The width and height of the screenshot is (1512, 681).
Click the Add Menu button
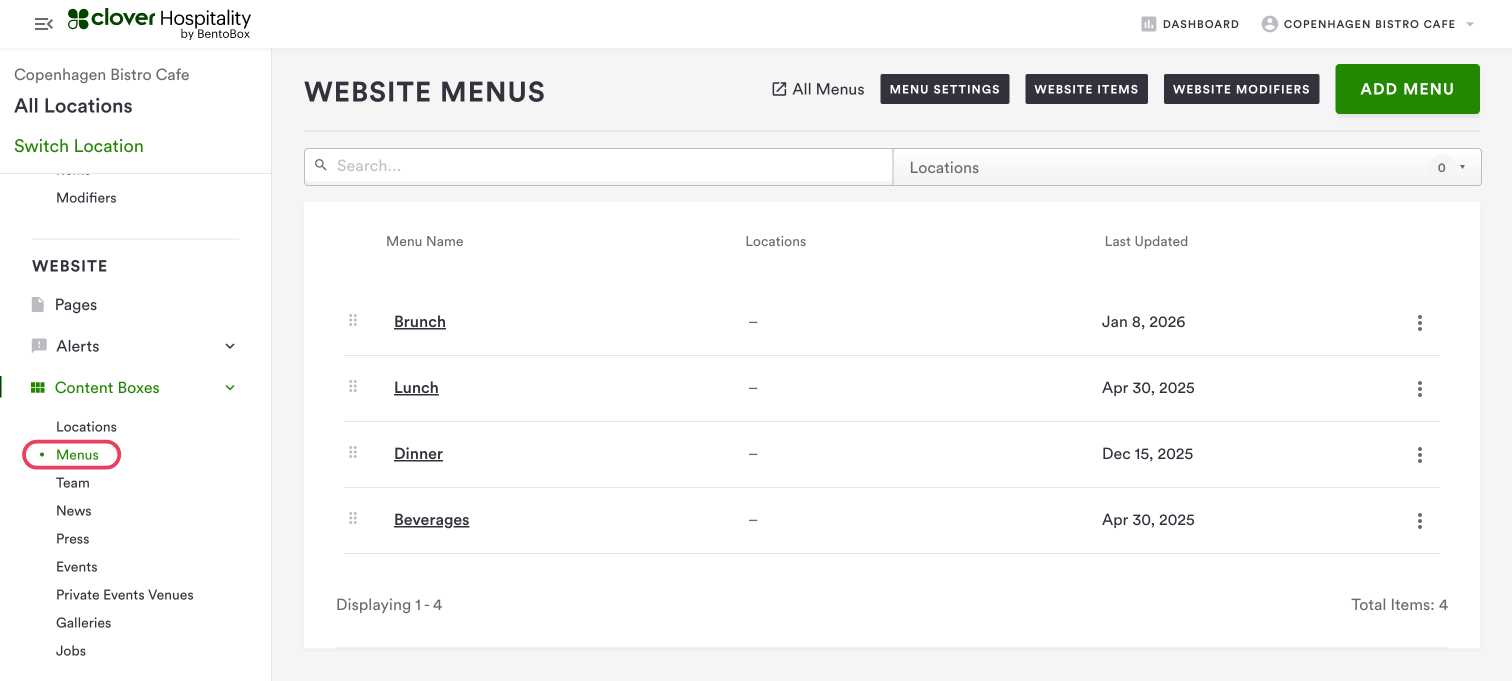point(1407,89)
